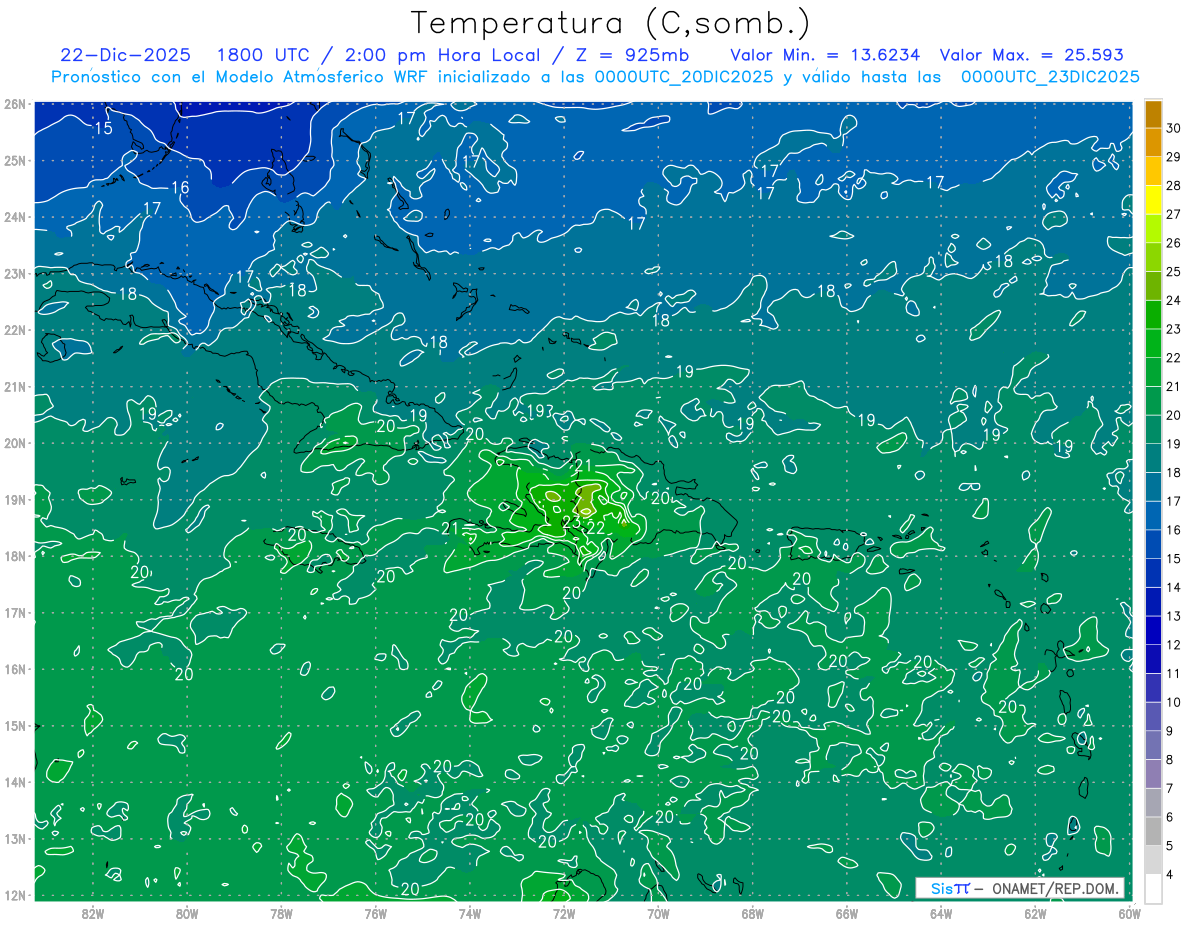Click the legend scale label '25'
This screenshot has height=927, width=1200.
click(x=1173, y=271)
